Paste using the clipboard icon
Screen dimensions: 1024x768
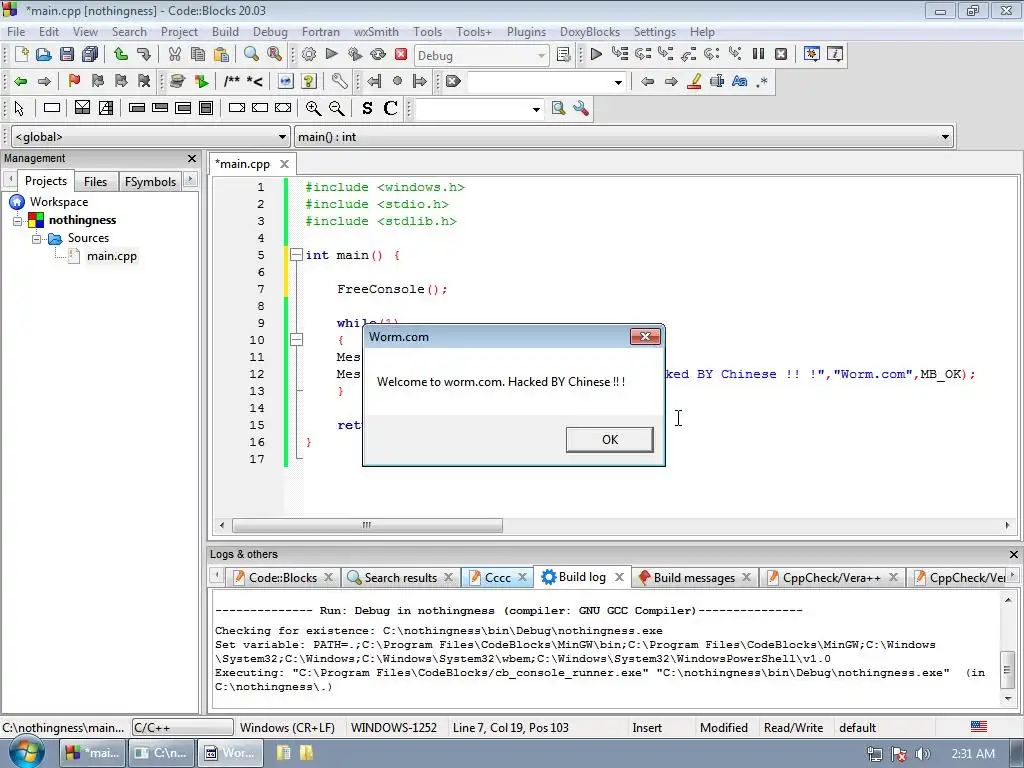coord(221,54)
